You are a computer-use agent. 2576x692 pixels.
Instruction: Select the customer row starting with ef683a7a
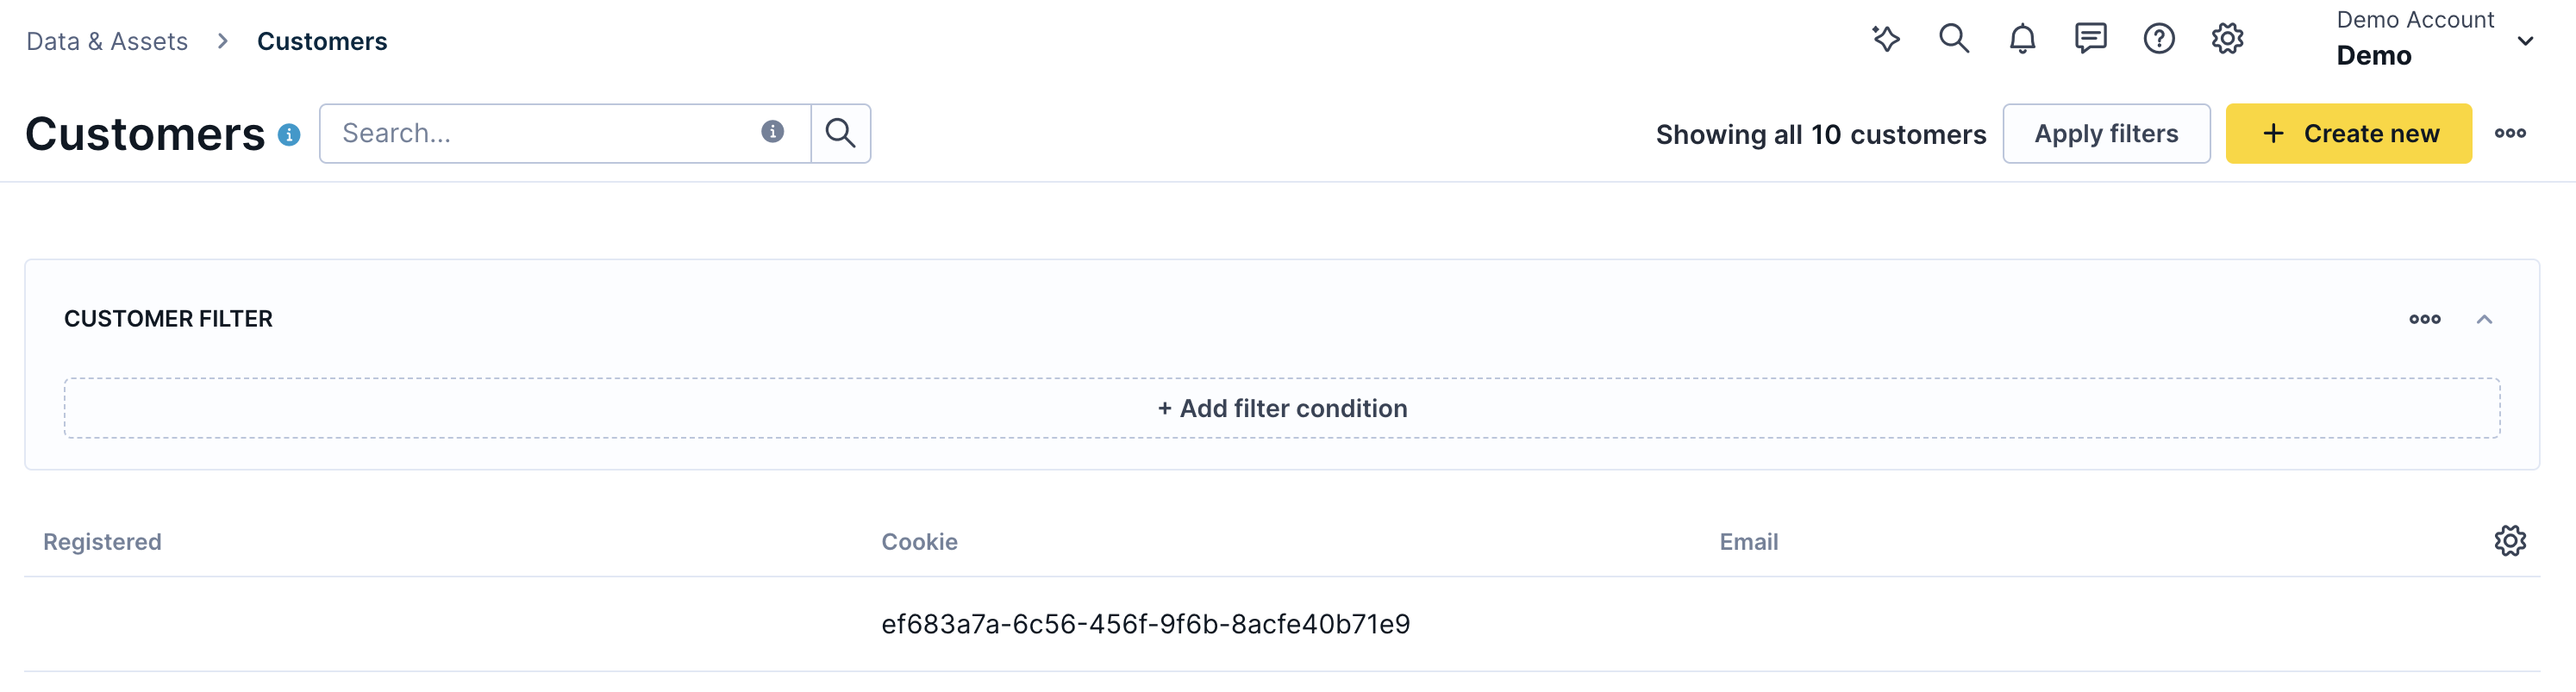coord(1144,624)
